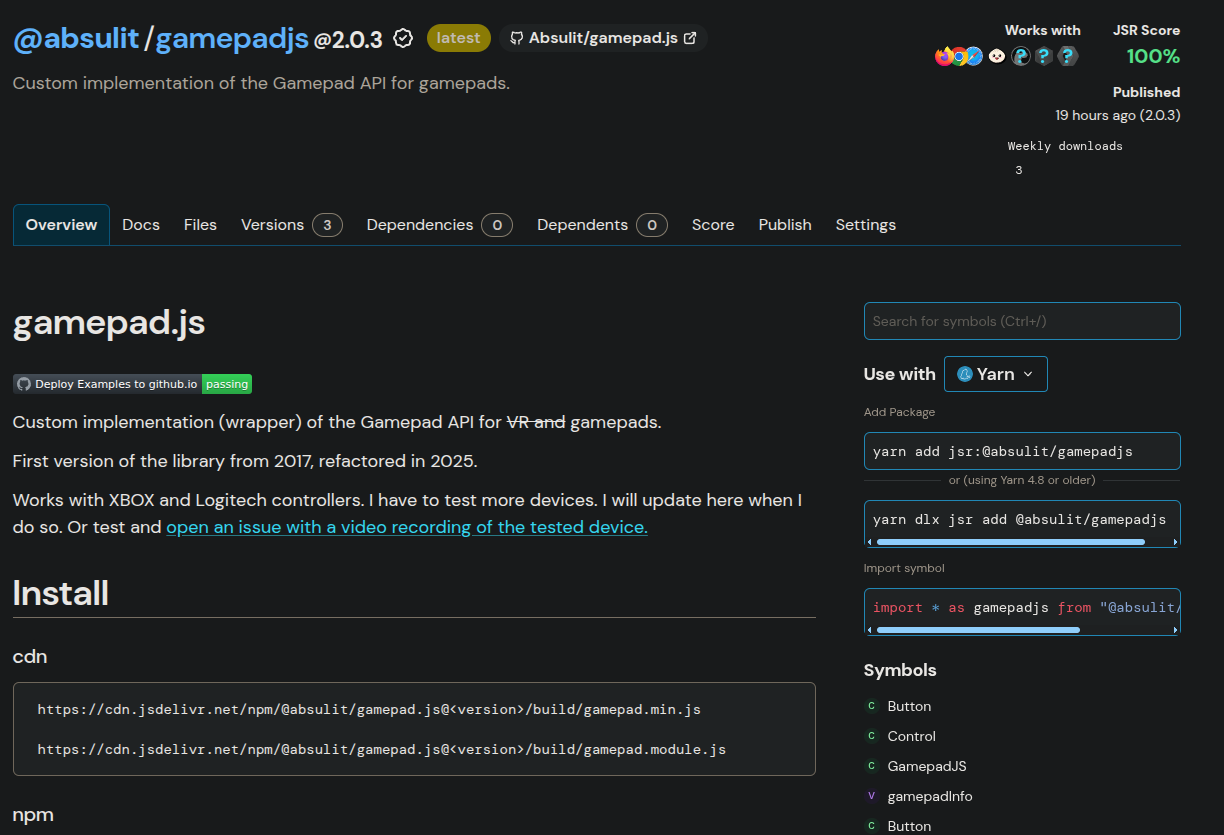Click the yellow 'latest' version tag
Viewport: 1224px width, 835px height.
pos(459,38)
